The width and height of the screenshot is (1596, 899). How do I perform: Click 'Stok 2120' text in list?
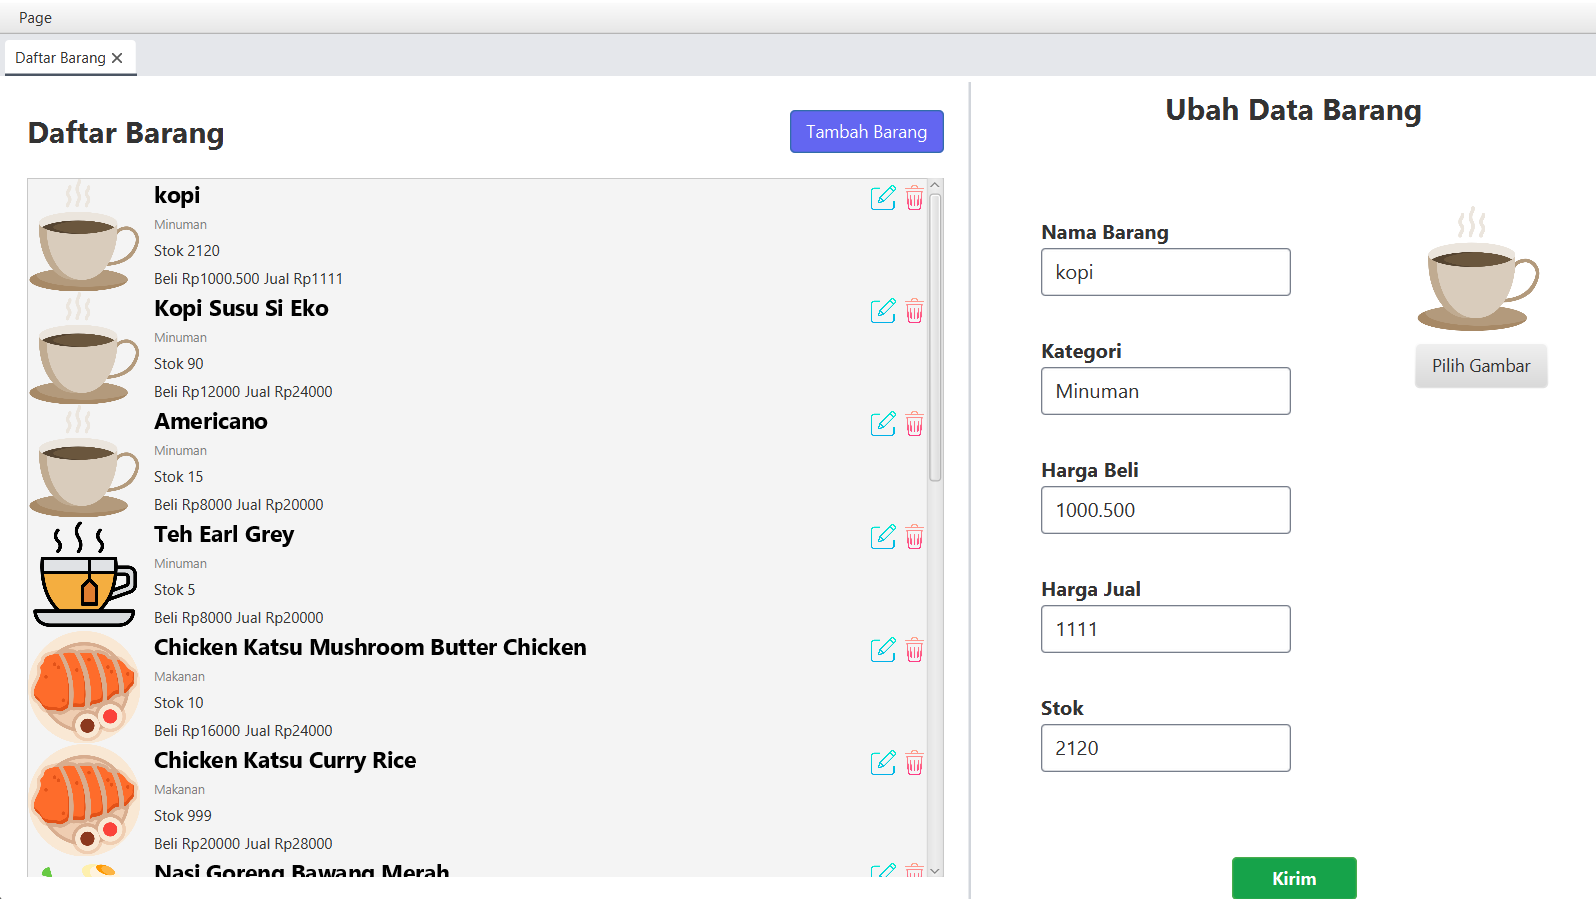click(x=187, y=251)
